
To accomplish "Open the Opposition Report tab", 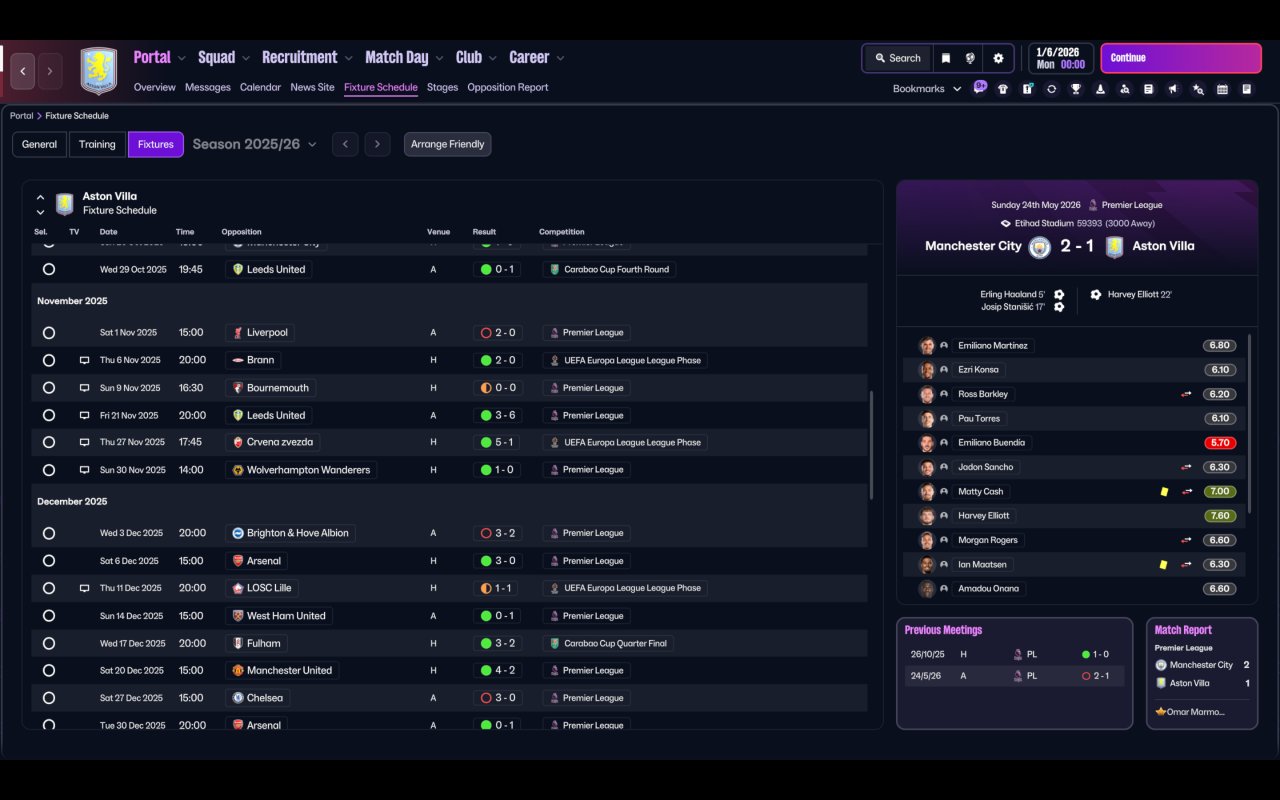I will (x=508, y=88).
